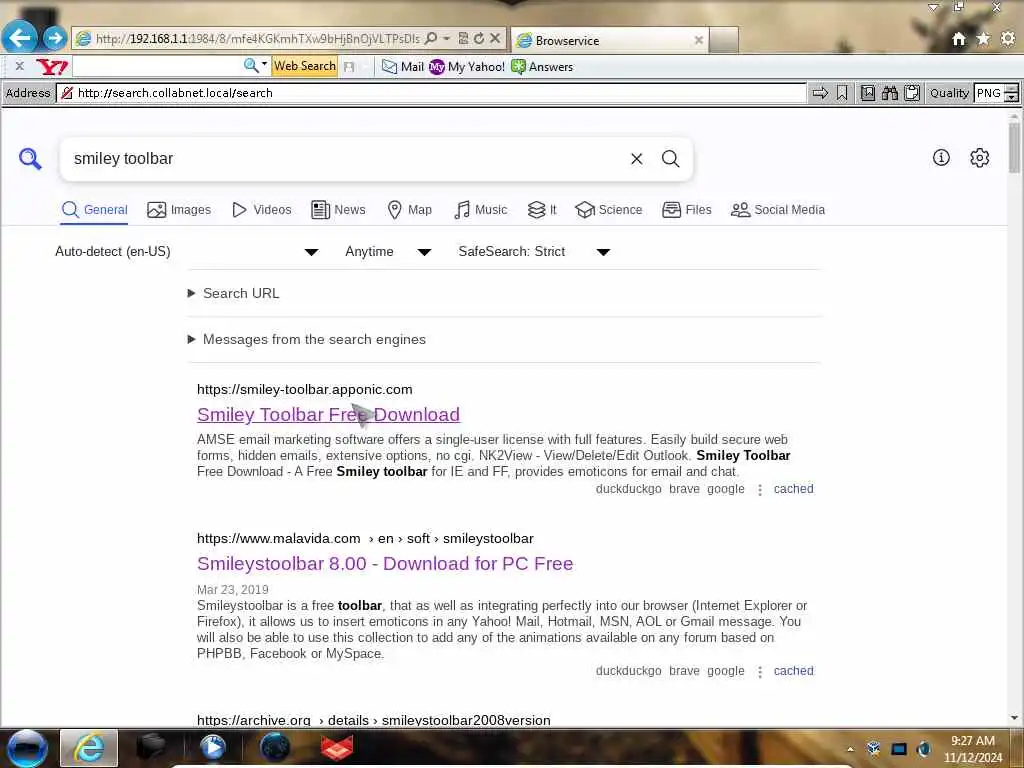Click the page vertical scrollbar thumb
The image size is (1024, 768).
click(x=1014, y=147)
